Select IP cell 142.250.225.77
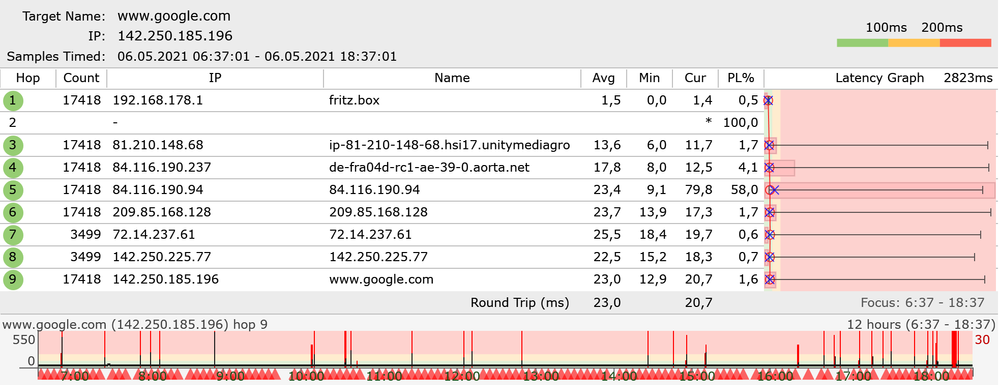 click(162, 257)
